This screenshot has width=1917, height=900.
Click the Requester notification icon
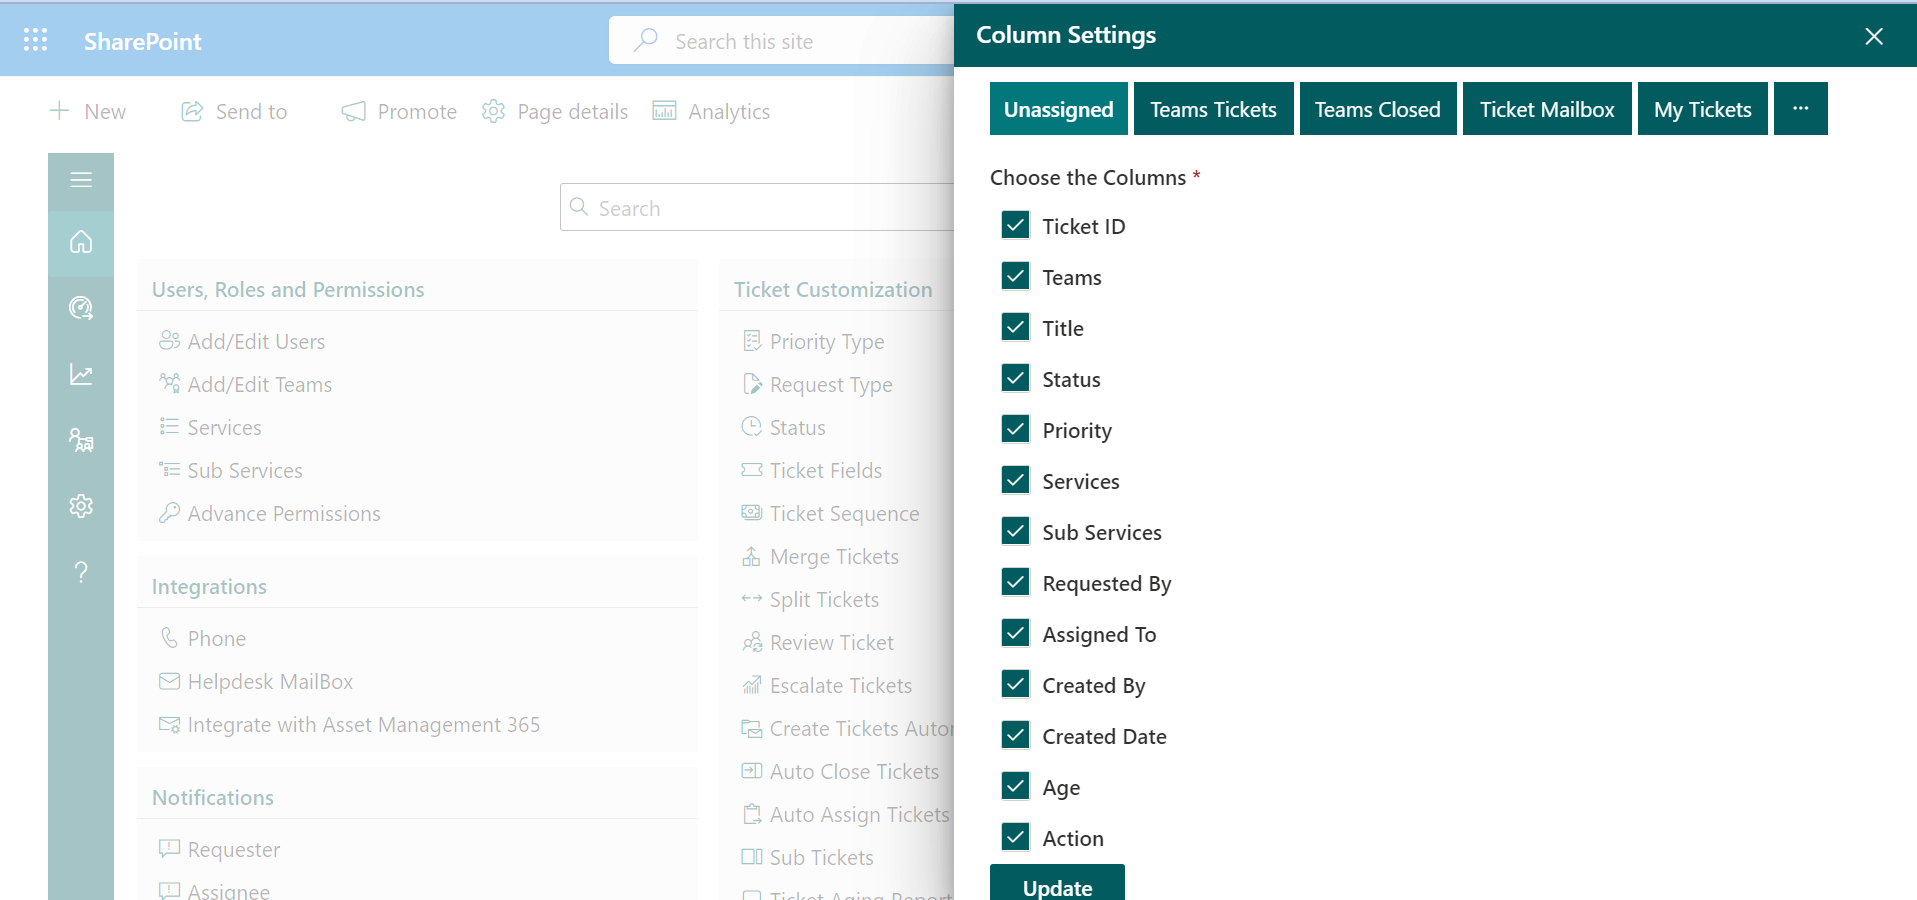[170, 849]
